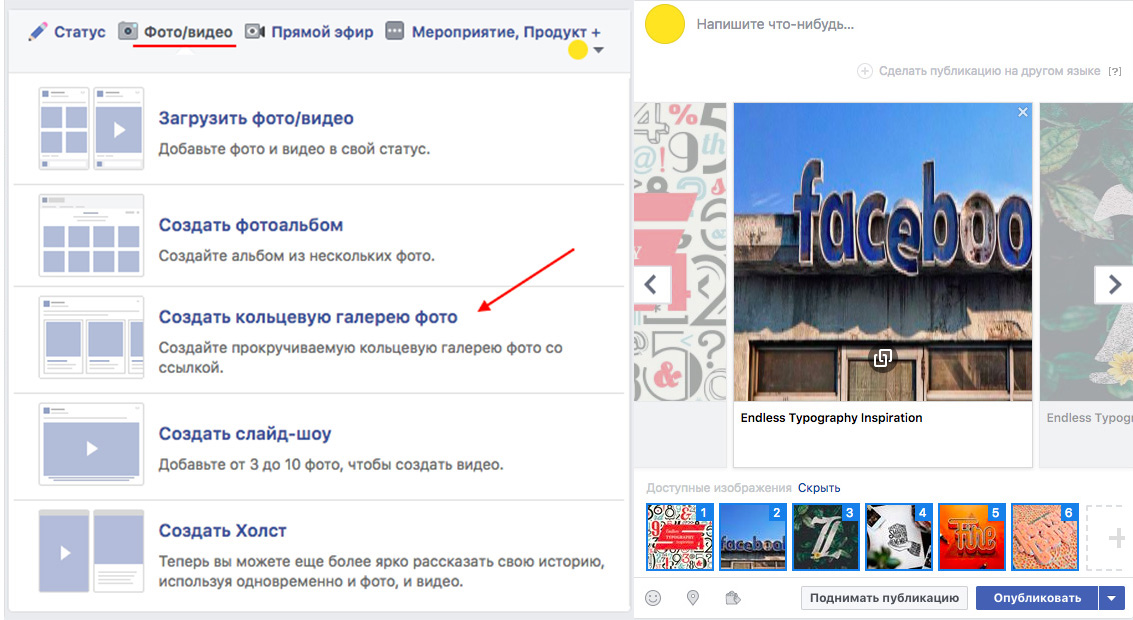Viewport: 1133px width, 620px height.
Task: Click the Опубликовать button
Action: [1037, 598]
